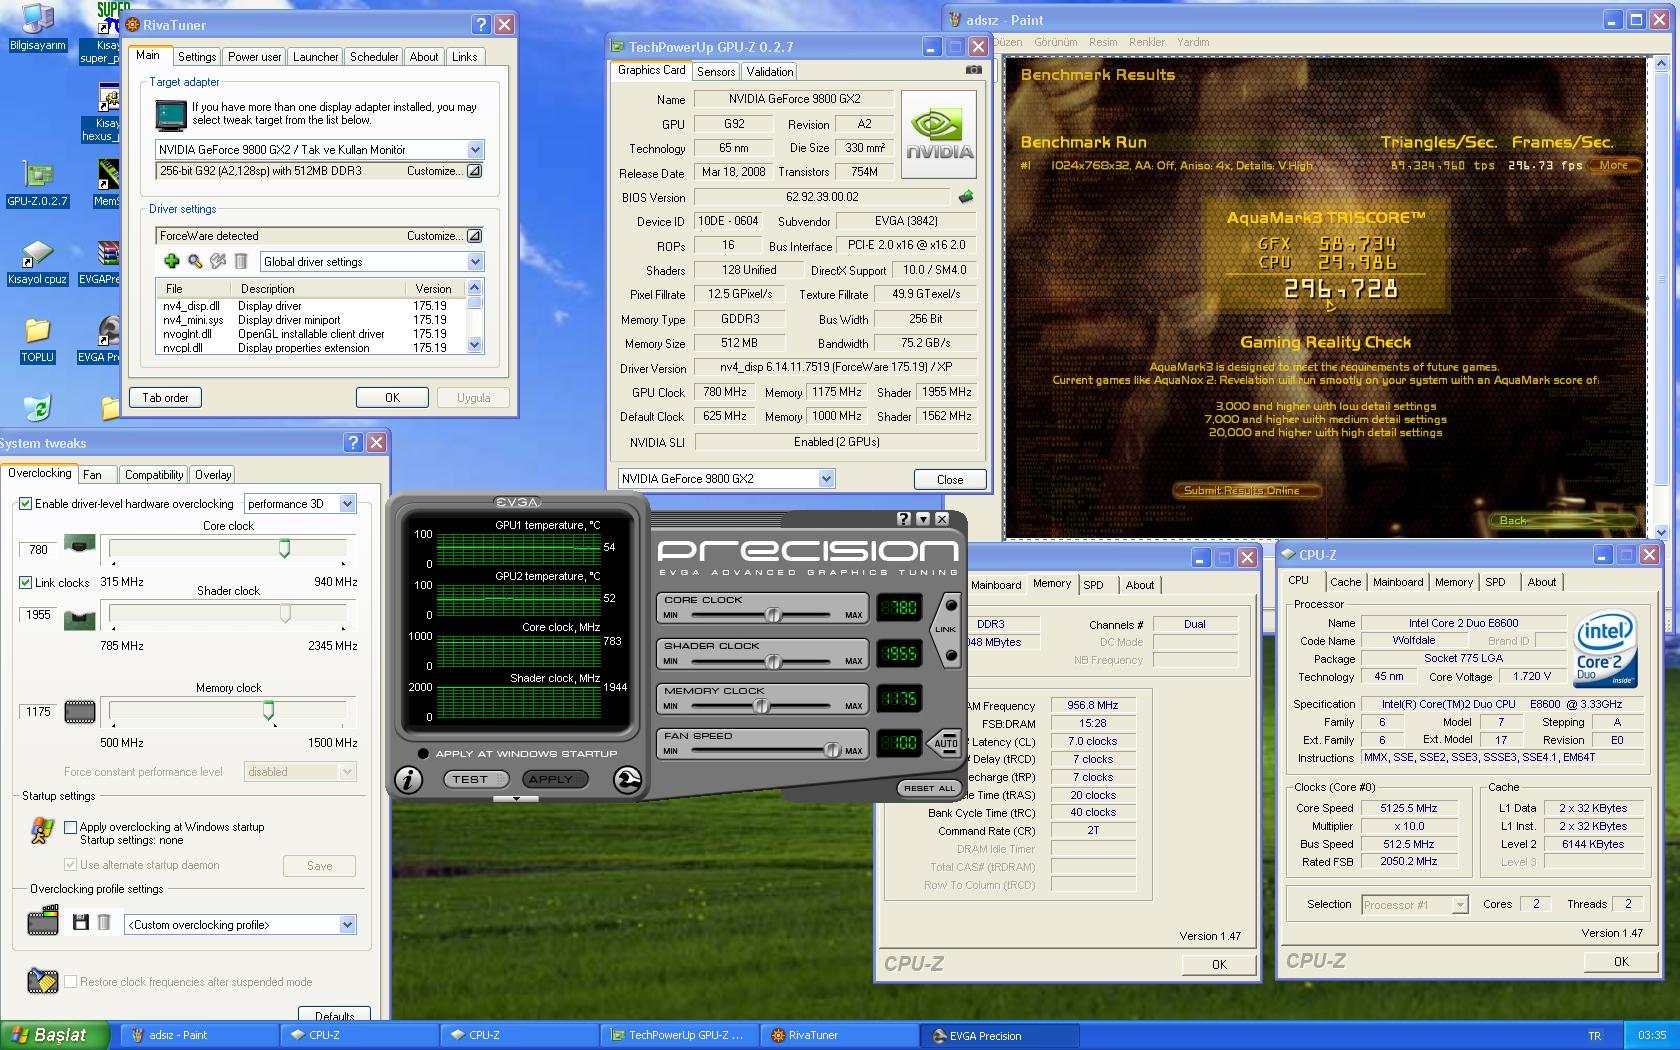Screen dimensions: 1680x1050
Task: Open EVGA Precision wrench settings button
Action: click(627, 780)
